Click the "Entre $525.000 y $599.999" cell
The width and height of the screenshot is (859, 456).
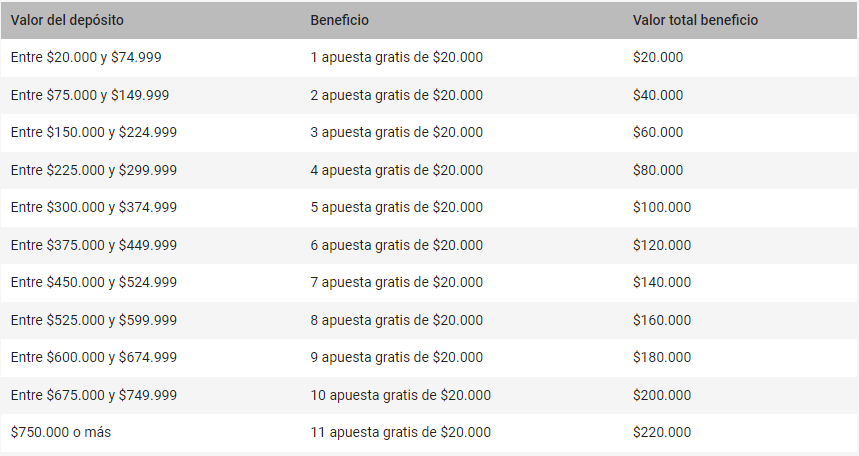94,320
